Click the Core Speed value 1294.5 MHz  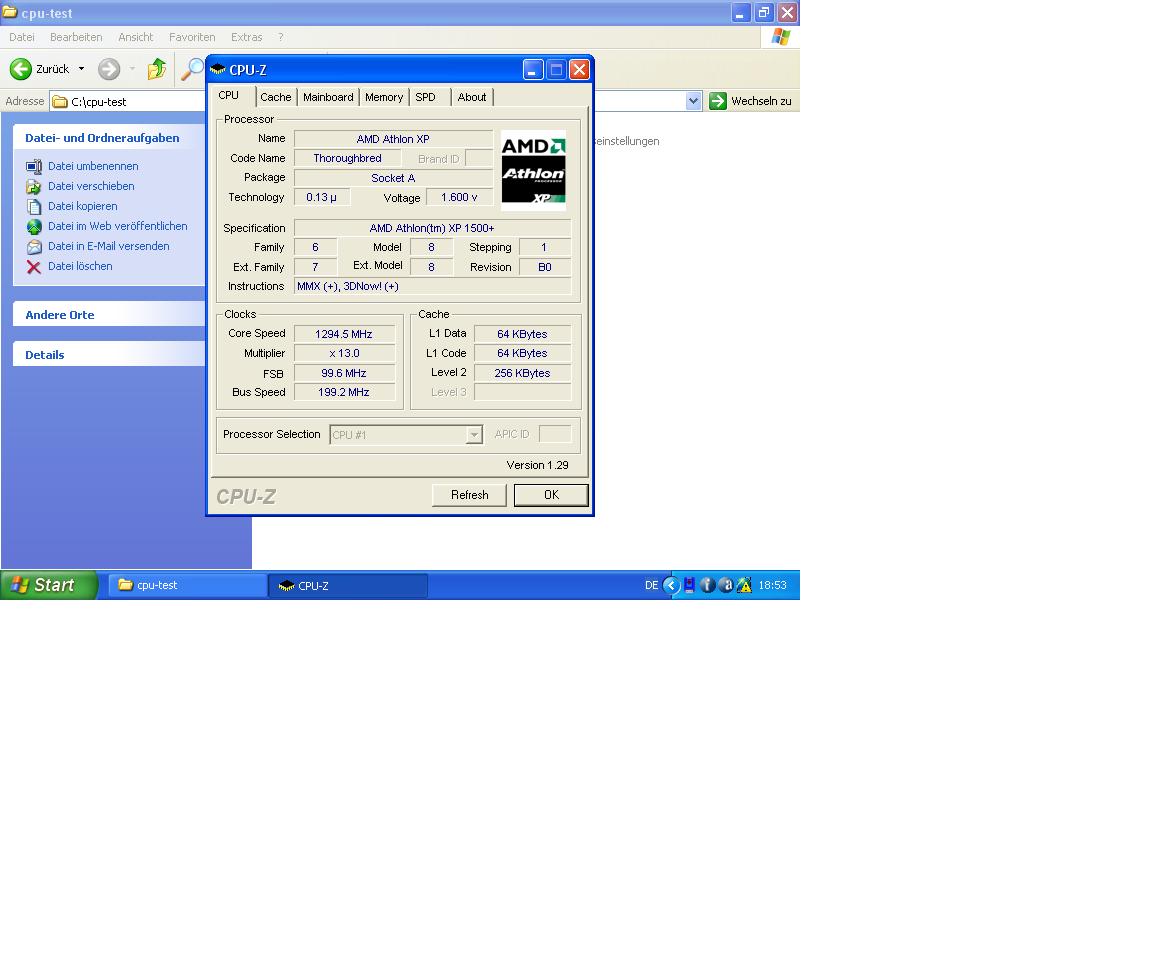[344, 334]
